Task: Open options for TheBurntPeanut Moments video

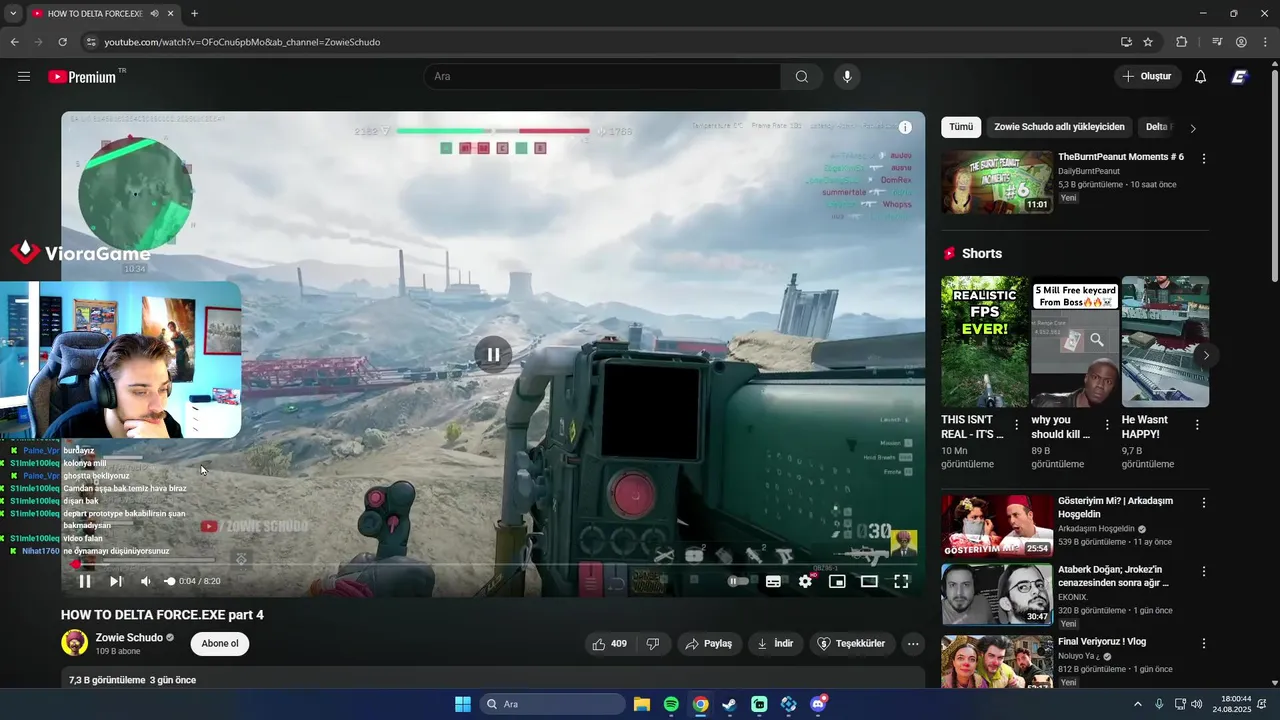Action: pyautogui.click(x=1203, y=159)
